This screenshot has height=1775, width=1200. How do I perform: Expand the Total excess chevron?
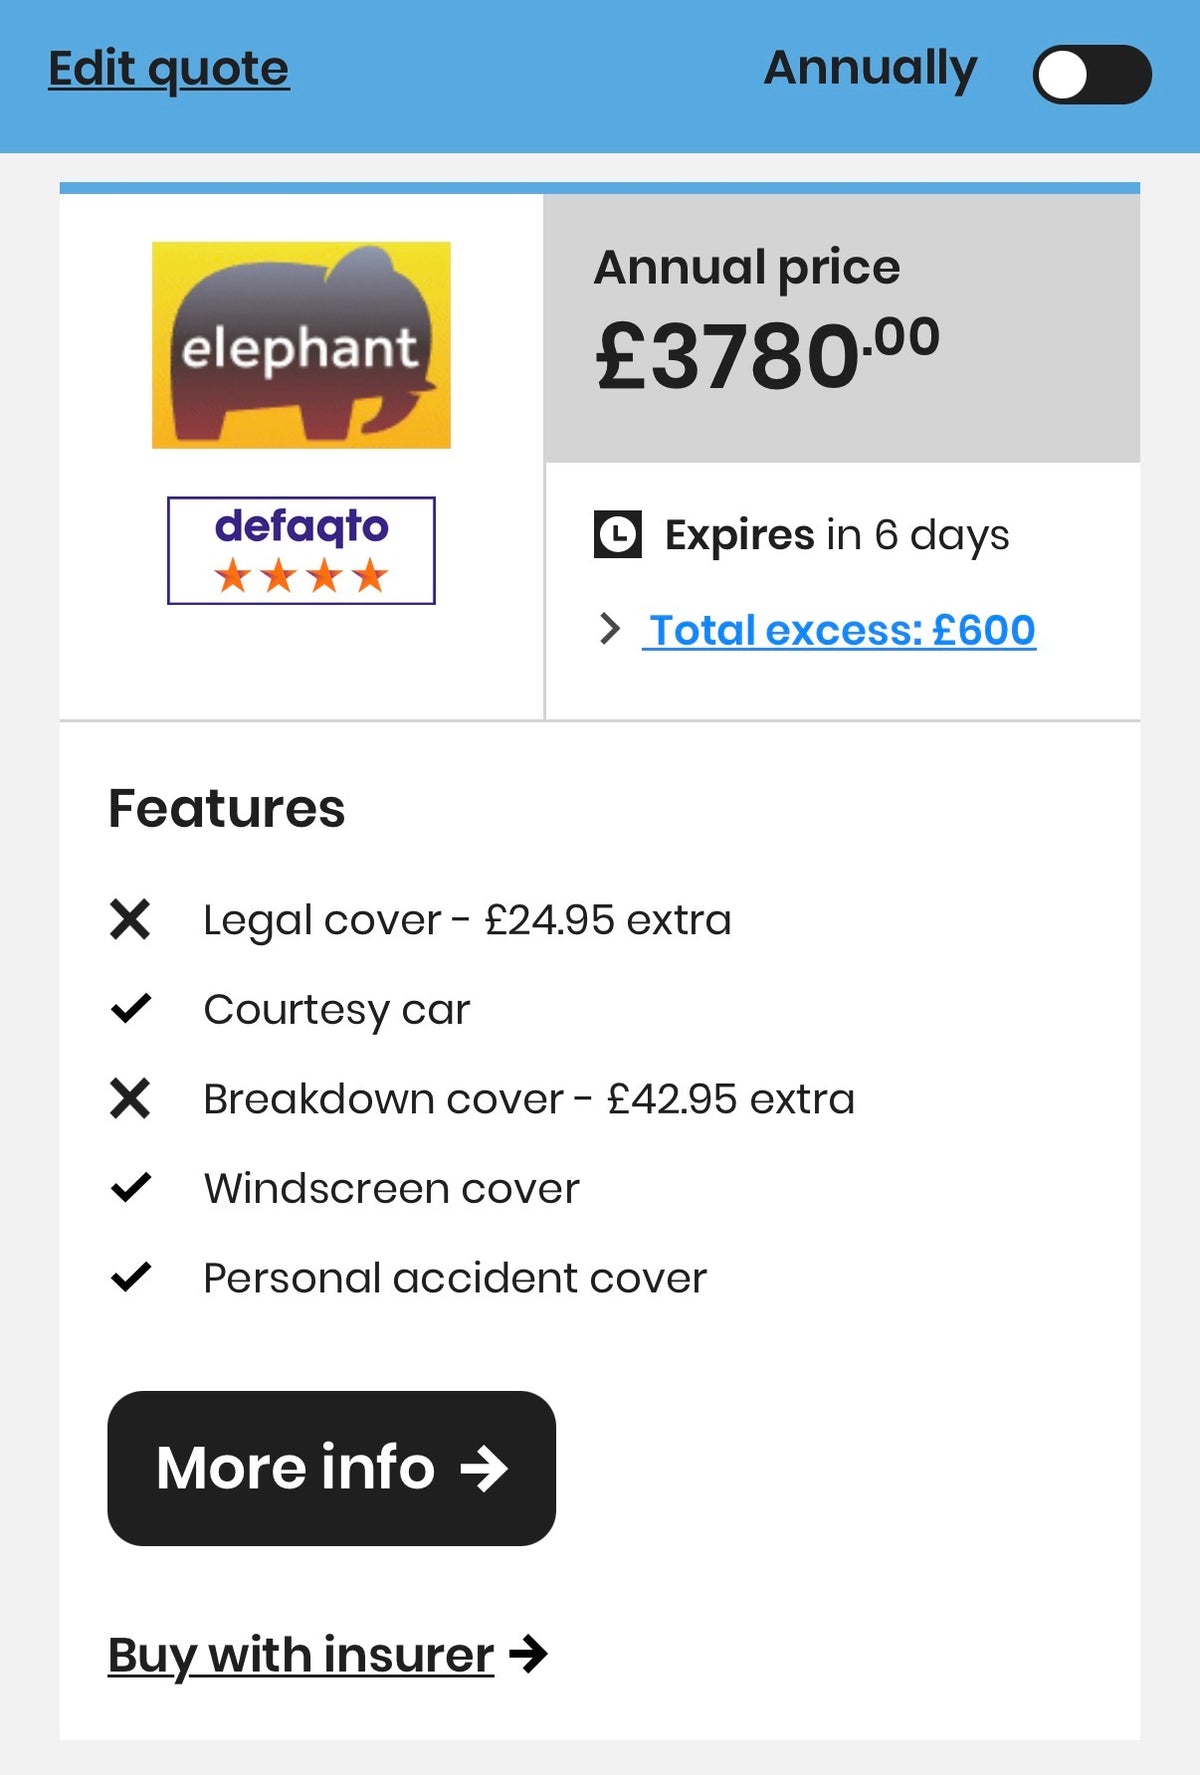coord(609,629)
